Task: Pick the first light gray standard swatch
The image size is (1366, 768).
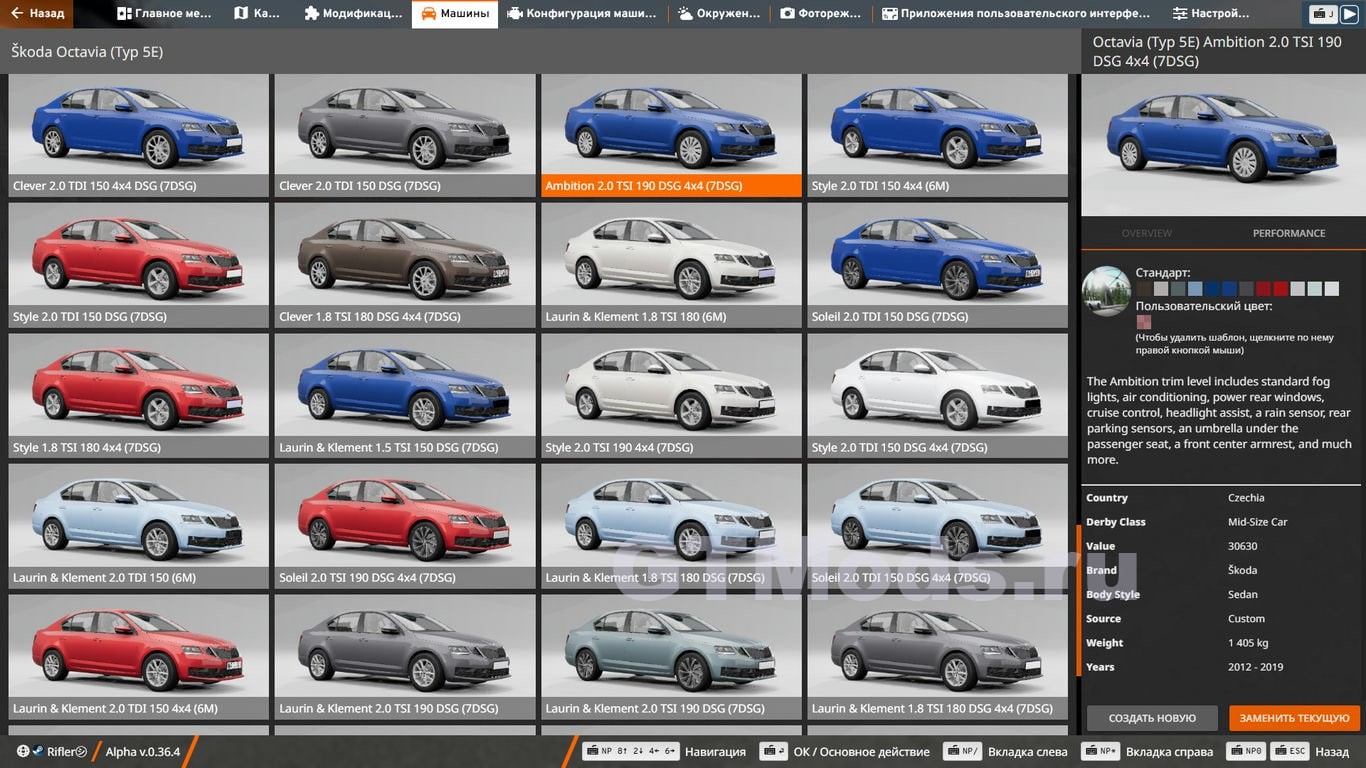Action: click(1160, 289)
